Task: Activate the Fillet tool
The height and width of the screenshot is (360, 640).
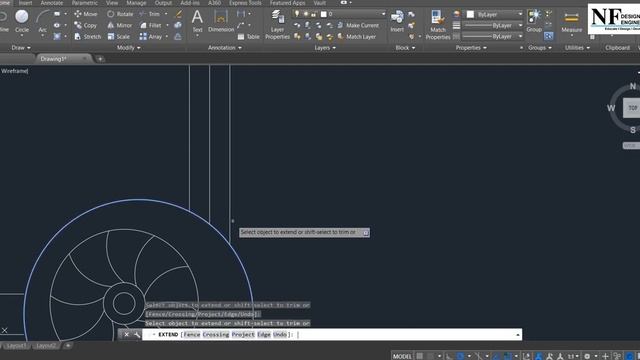Action: pyautogui.click(x=151, y=25)
